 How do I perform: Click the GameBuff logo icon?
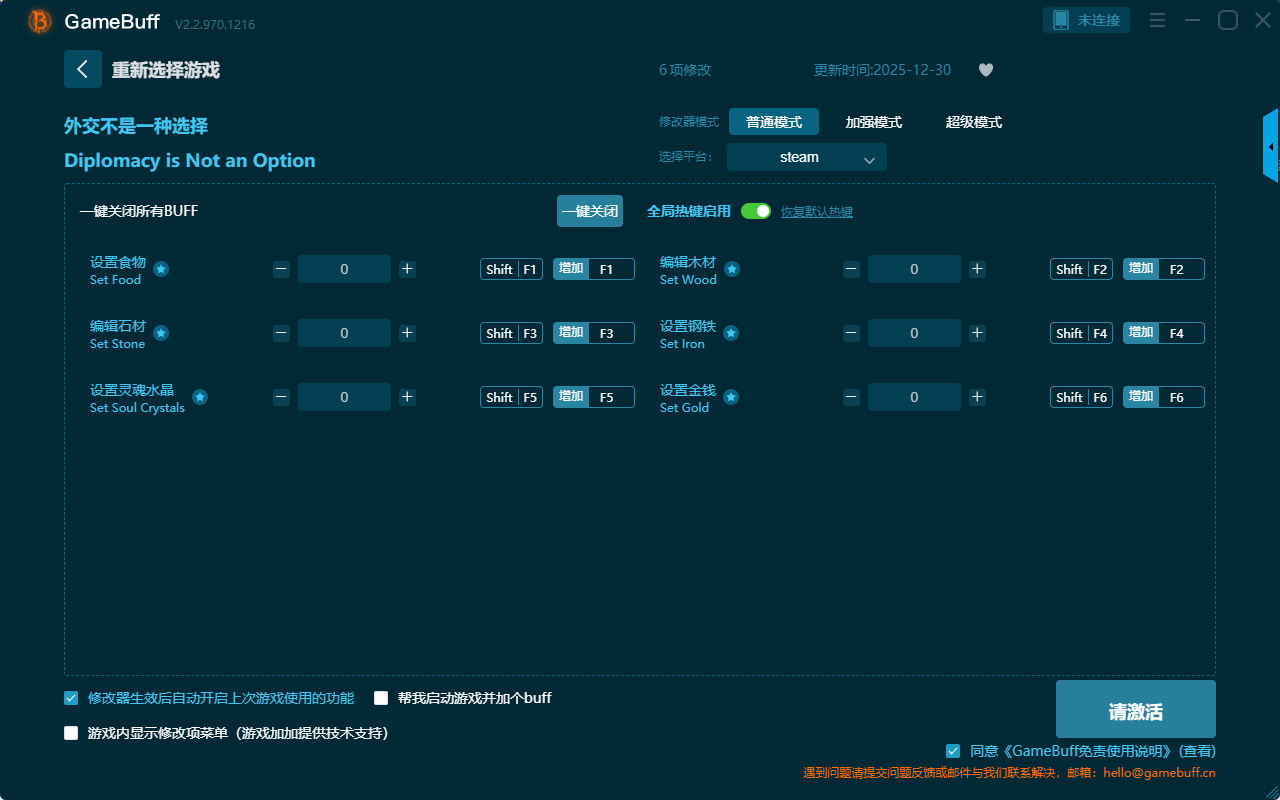40,21
